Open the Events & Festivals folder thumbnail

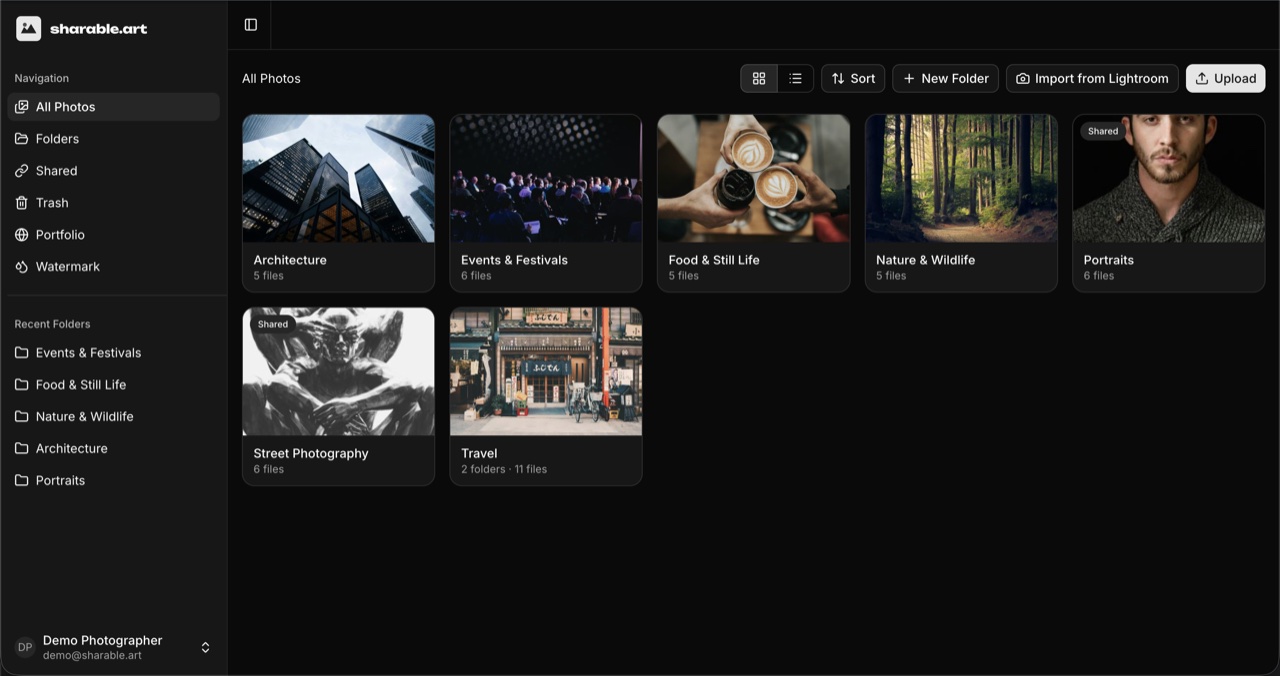pyautogui.click(x=546, y=178)
